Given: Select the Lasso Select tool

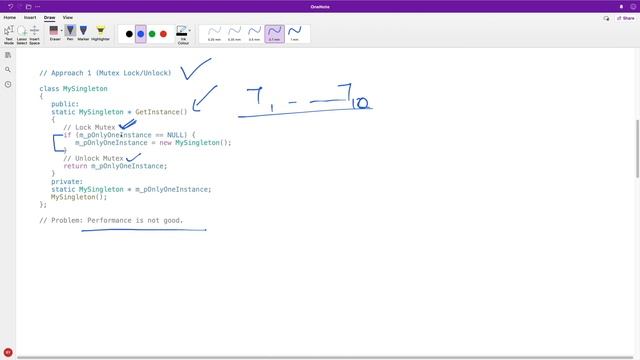Looking at the screenshot, I should coord(22,35).
